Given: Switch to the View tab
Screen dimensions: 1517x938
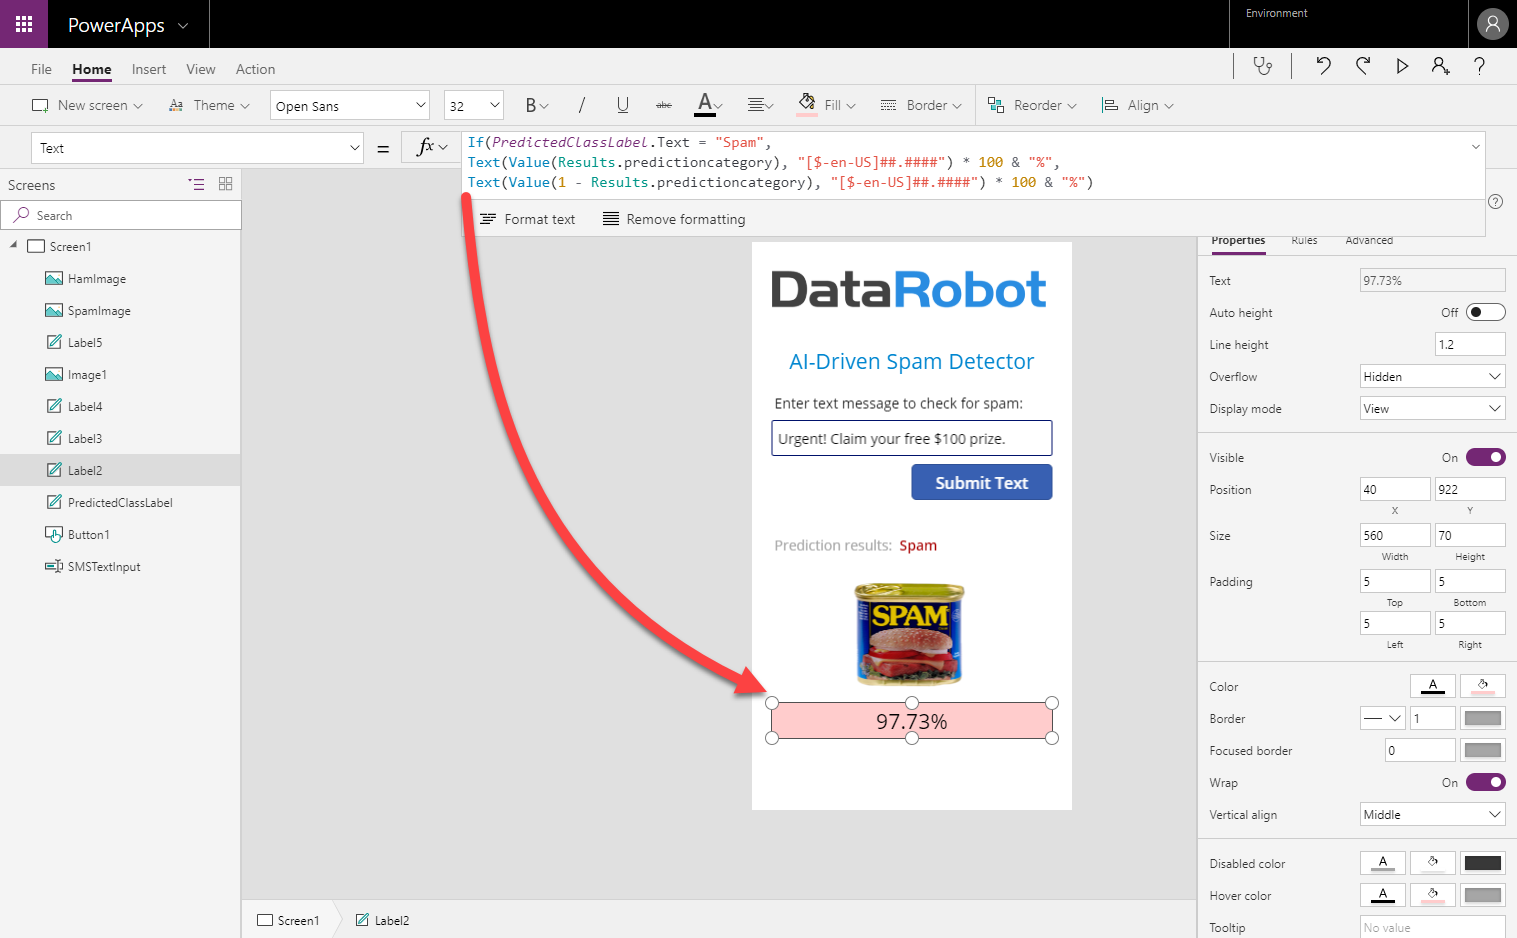Looking at the screenshot, I should [x=200, y=69].
